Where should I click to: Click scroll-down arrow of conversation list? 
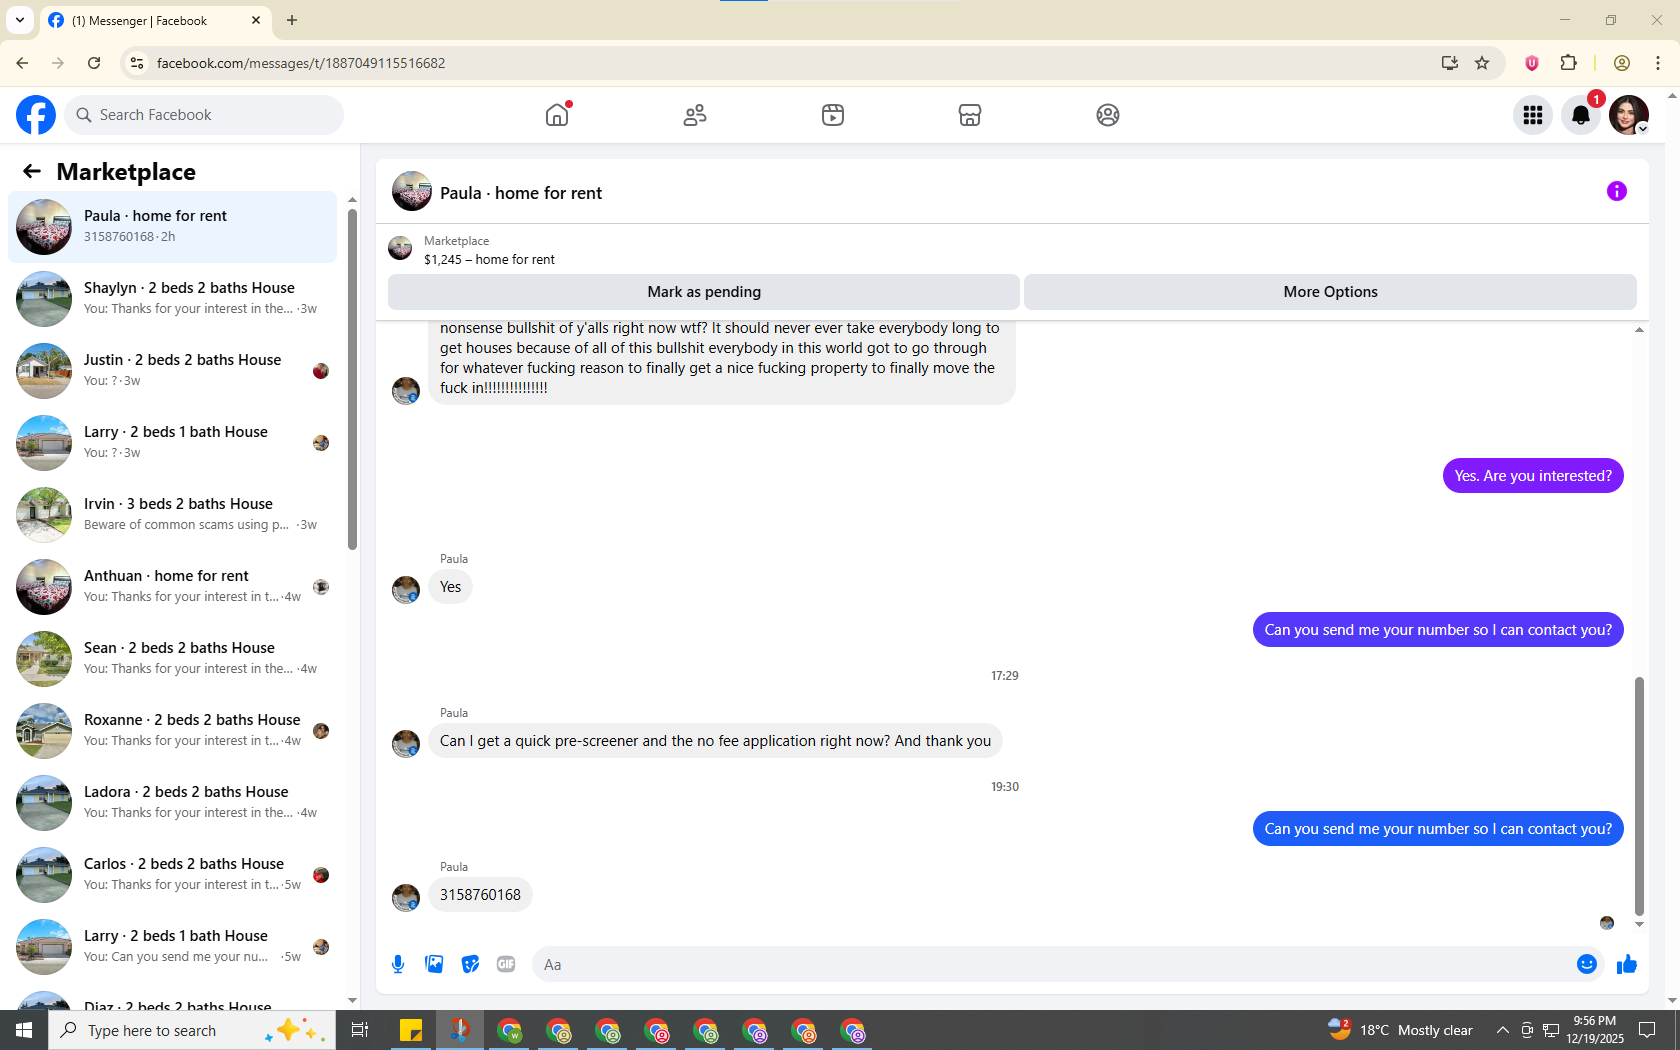(x=352, y=999)
